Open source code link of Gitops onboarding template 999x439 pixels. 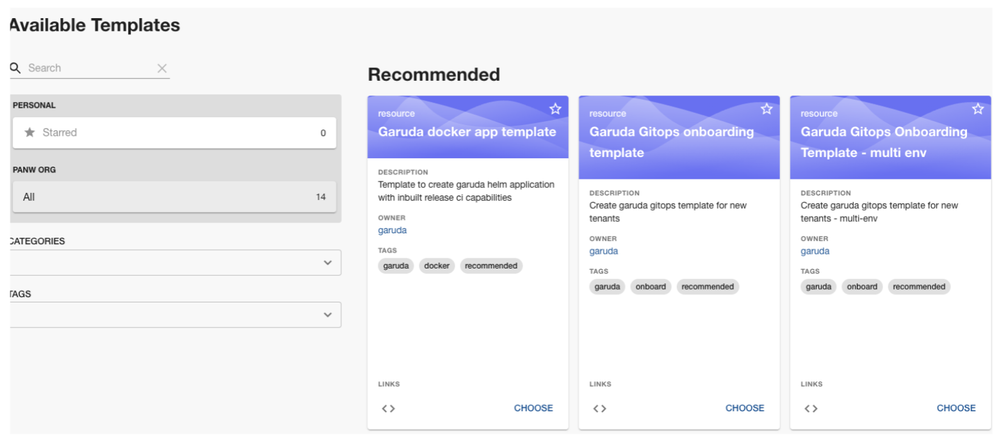pyautogui.click(x=600, y=408)
